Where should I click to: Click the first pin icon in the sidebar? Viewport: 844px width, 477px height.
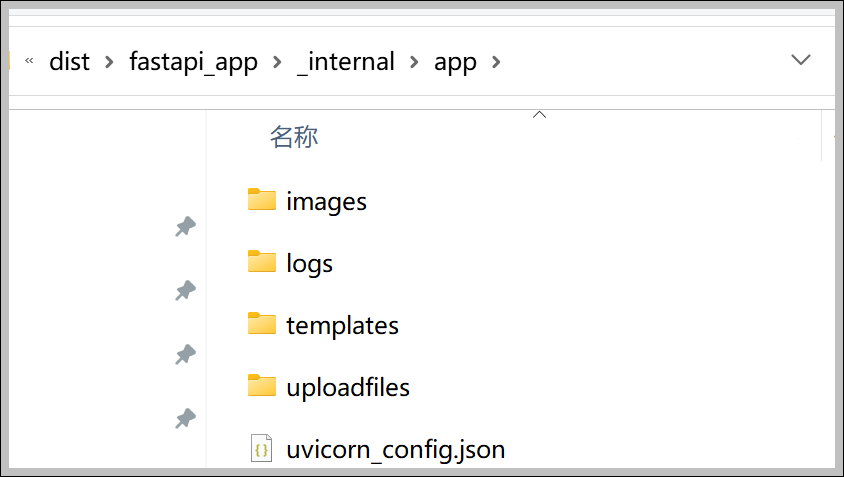(x=186, y=227)
